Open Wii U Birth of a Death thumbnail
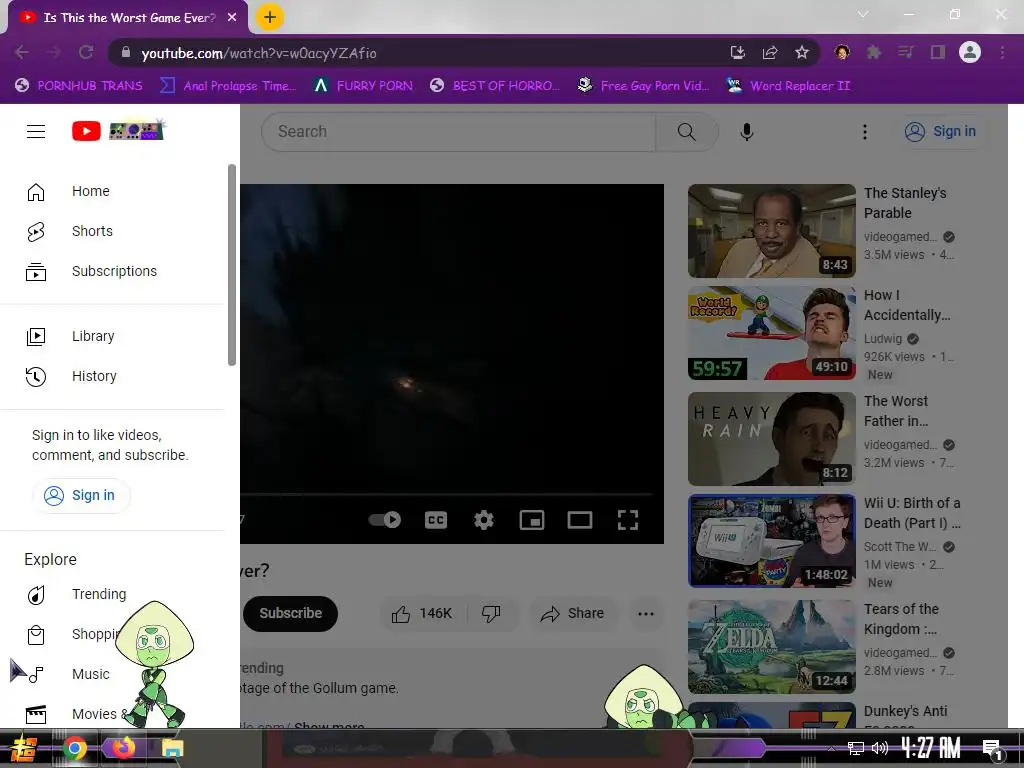Viewport: 1024px width, 768px height. tap(771, 541)
